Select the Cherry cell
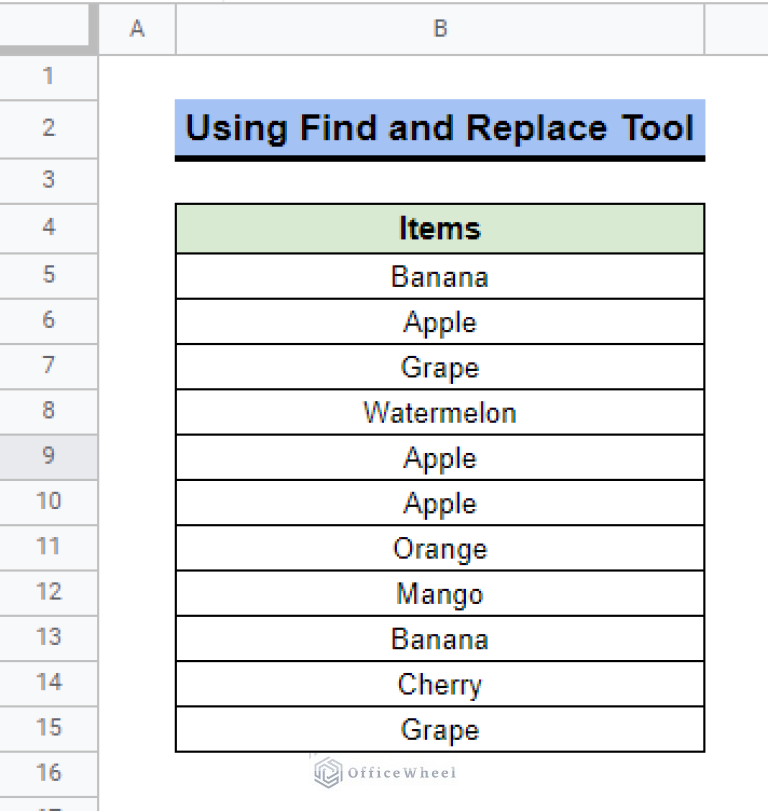This screenshot has width=768, height=811. tap(440, 684)
